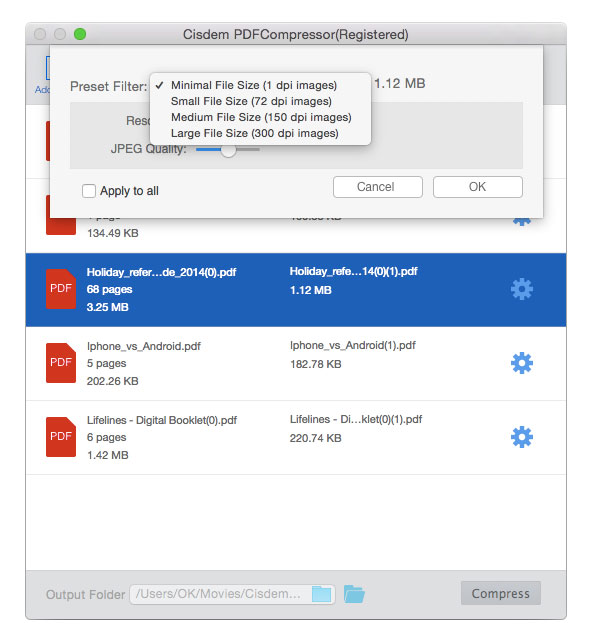Screen dimensions: 591x642
Task: Select the Holiday_refer…de_2014(0).pdf file name
Action: [161, 272]
